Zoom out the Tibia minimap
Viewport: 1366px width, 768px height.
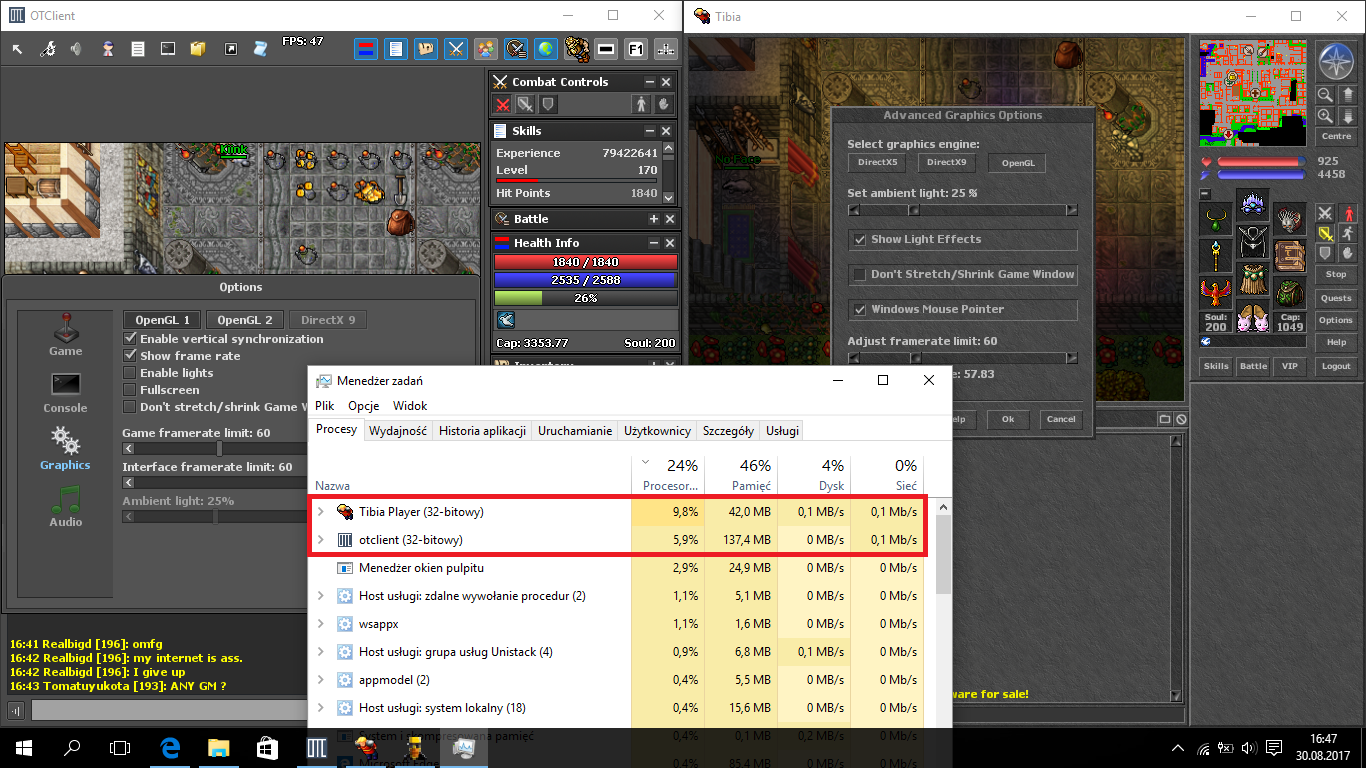1325,95
